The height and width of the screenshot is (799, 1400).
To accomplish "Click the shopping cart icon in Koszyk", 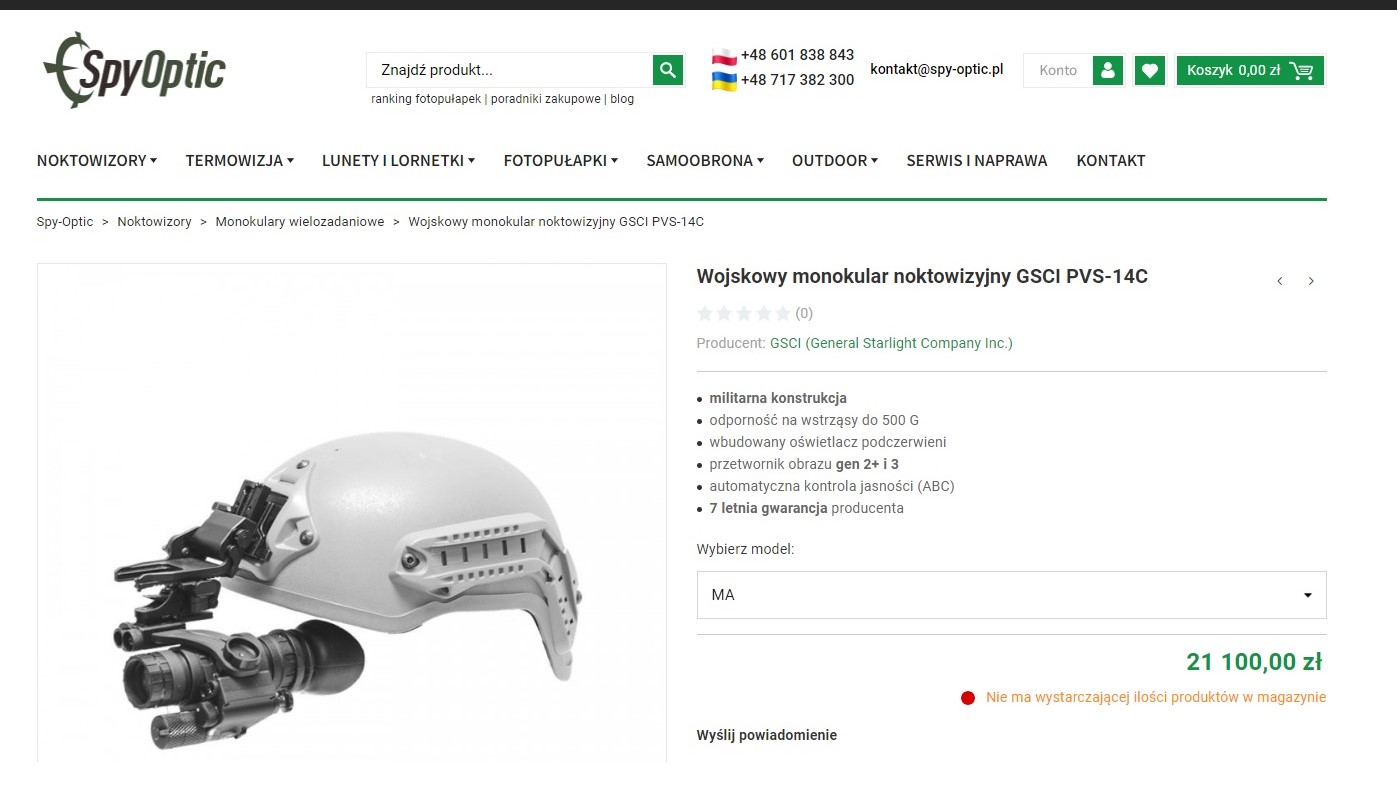I will [x=1301, y=70].
